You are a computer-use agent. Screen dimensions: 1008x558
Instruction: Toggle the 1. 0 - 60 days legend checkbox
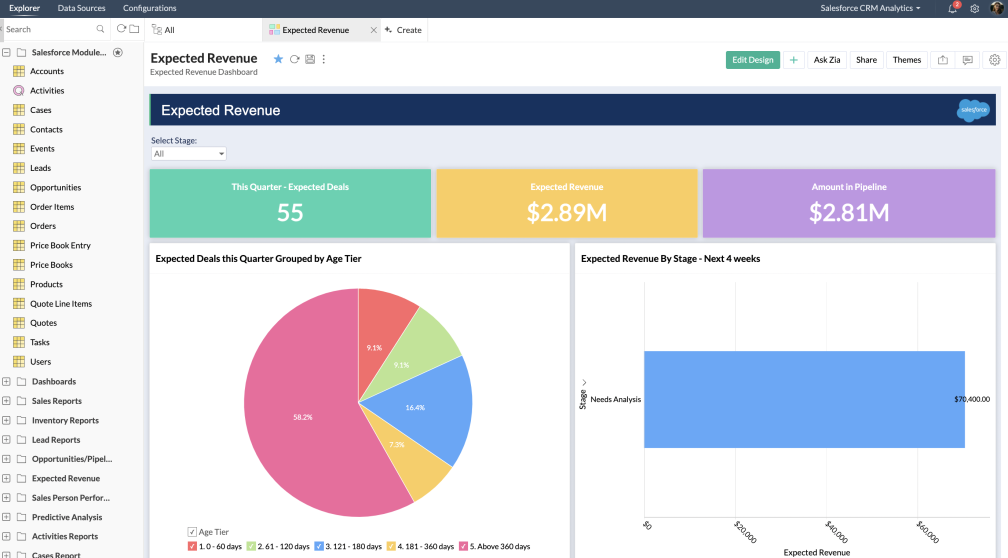tap(192, 546)
